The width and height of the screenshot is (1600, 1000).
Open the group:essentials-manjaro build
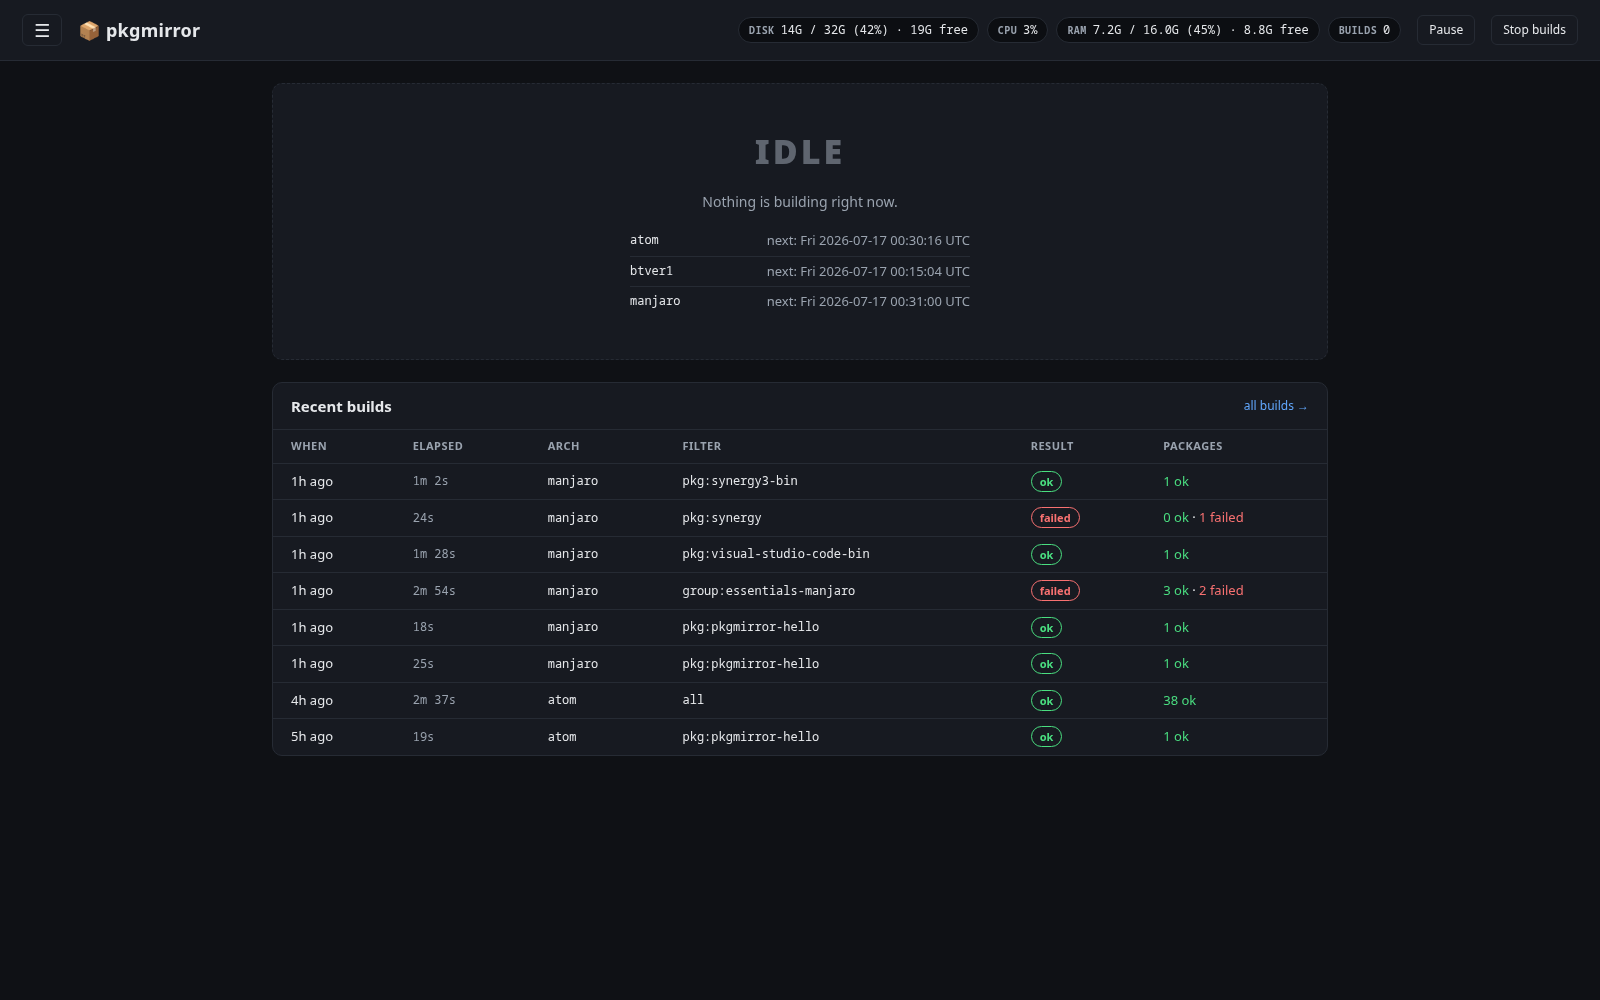pyautogui.click(x=800, y=591)
